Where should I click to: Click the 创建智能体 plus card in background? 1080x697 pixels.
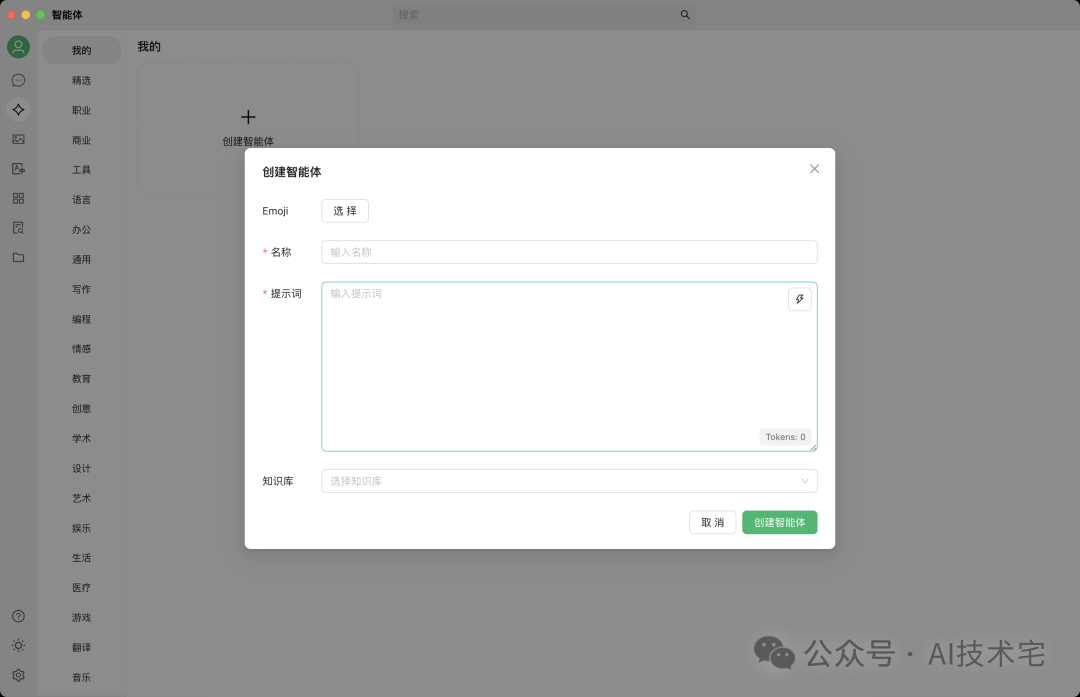248,128
